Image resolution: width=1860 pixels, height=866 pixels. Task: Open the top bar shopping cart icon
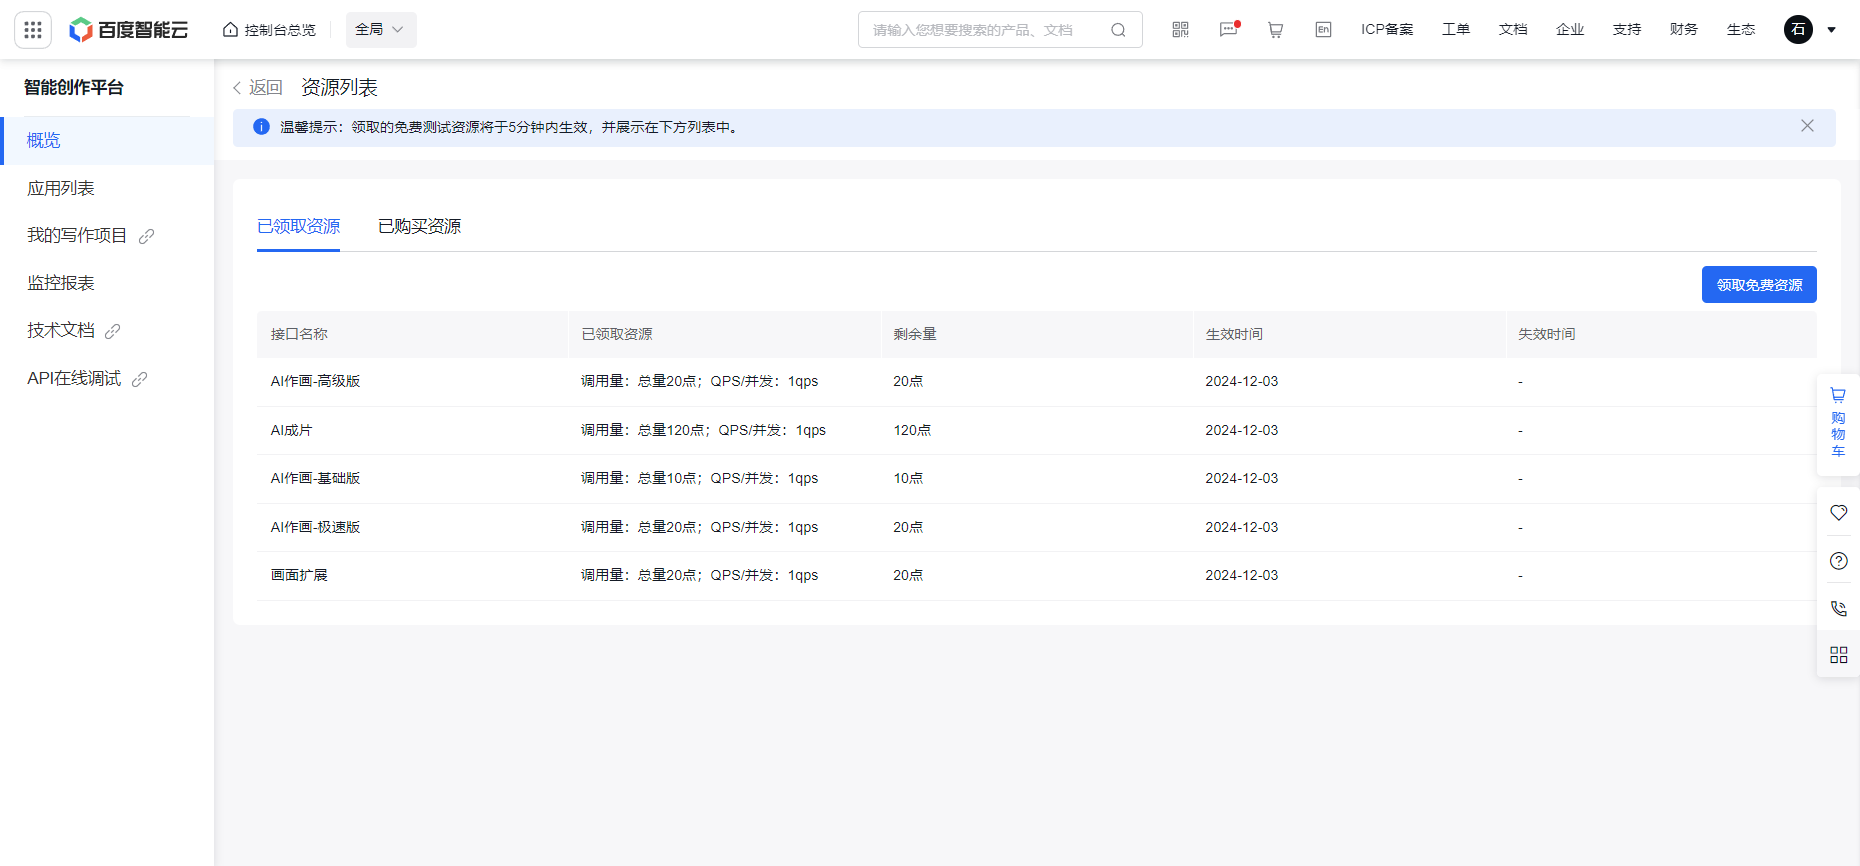tap(1275, 30)
